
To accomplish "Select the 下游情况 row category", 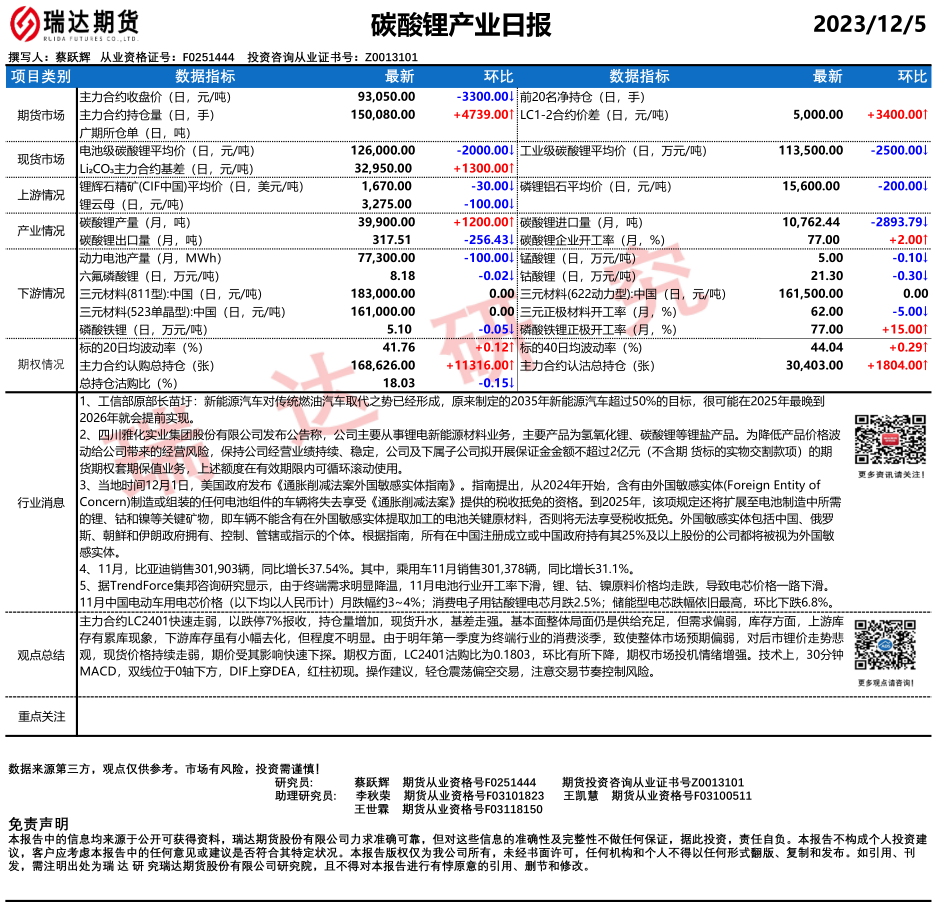I will pos(41,293).
